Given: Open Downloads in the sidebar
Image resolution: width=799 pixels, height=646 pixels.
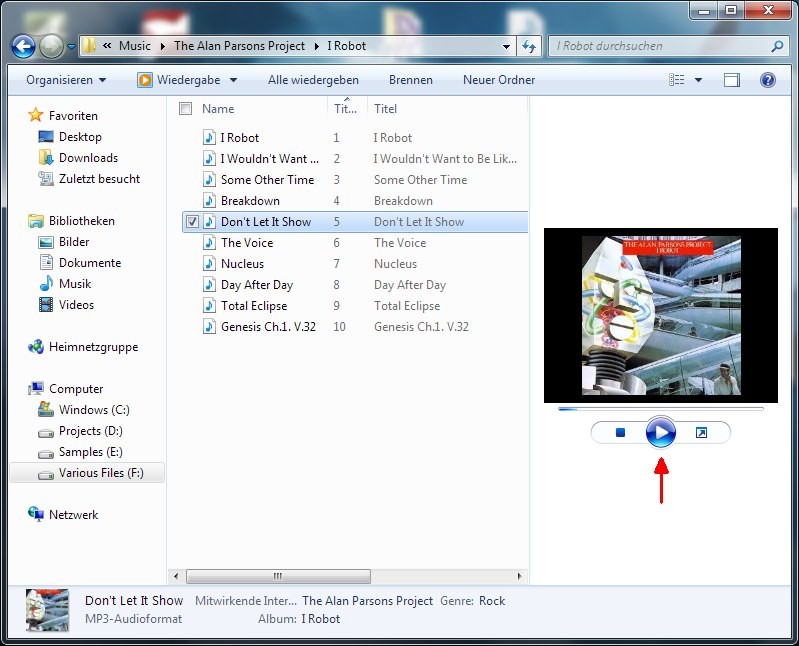Looking at the screenshot, I should pyautogui.click(x=88, y=158).
